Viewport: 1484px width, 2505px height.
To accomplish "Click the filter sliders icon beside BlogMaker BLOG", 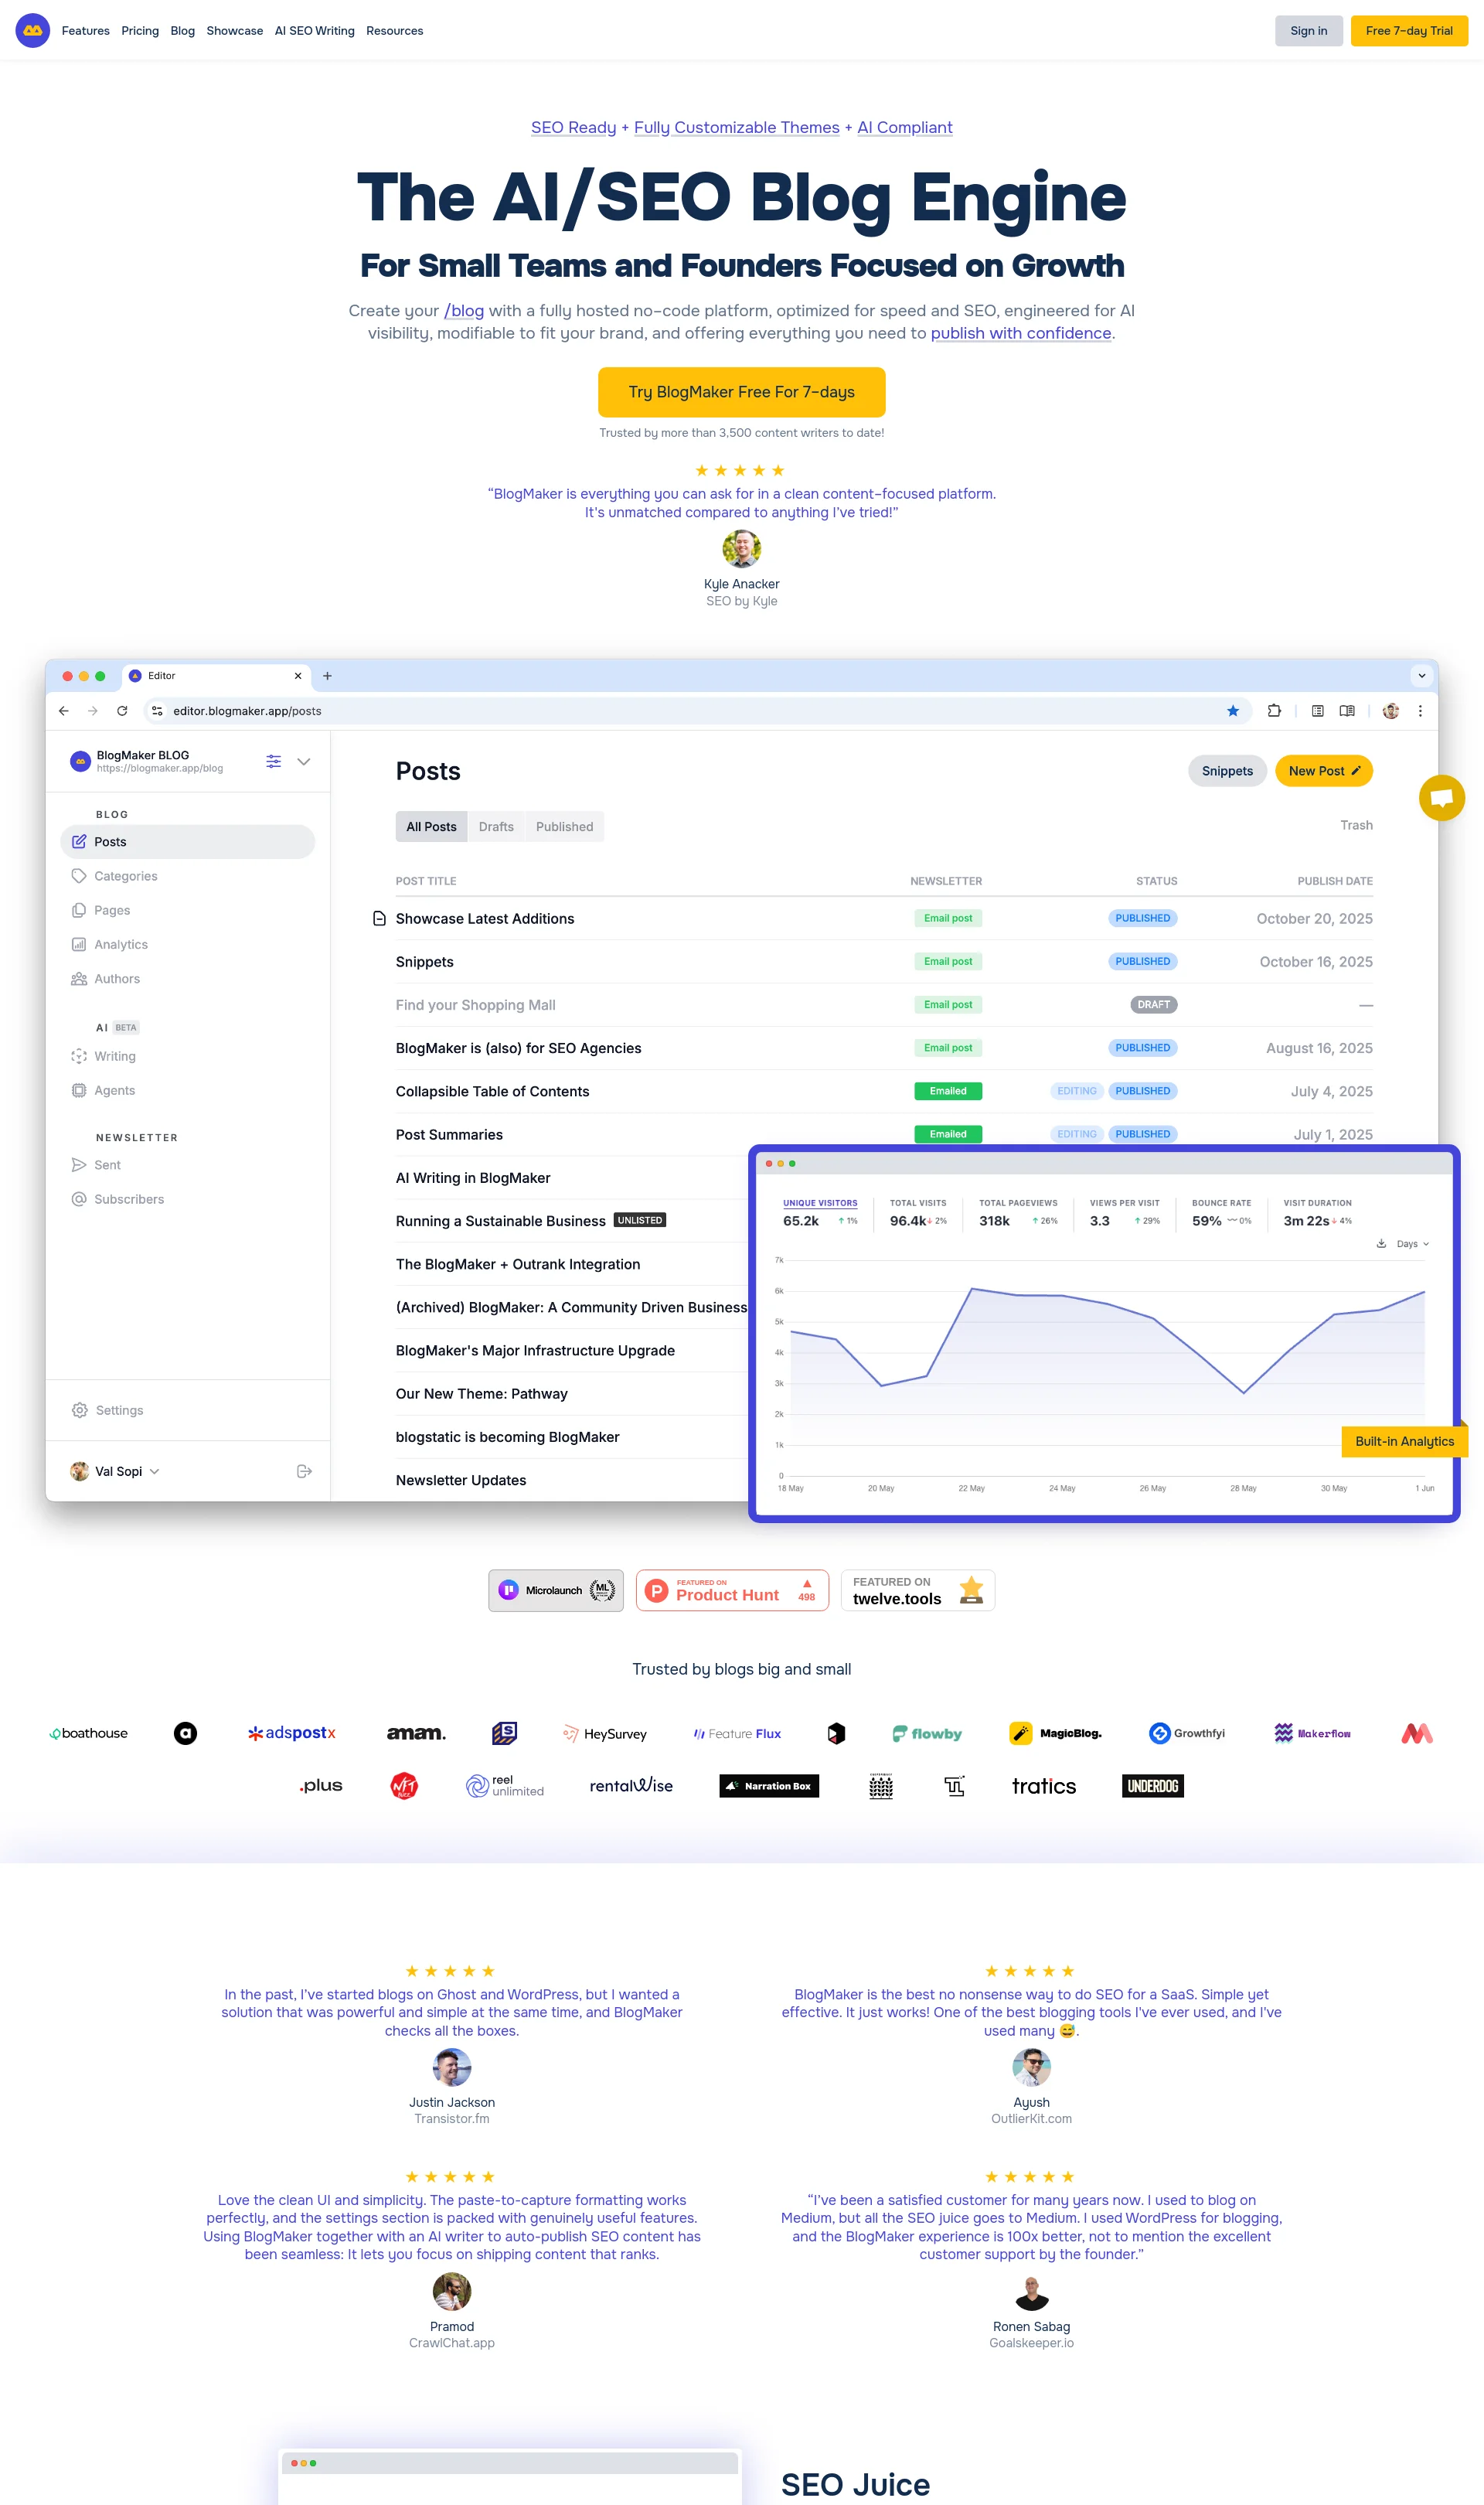I will tap(273, 761).
